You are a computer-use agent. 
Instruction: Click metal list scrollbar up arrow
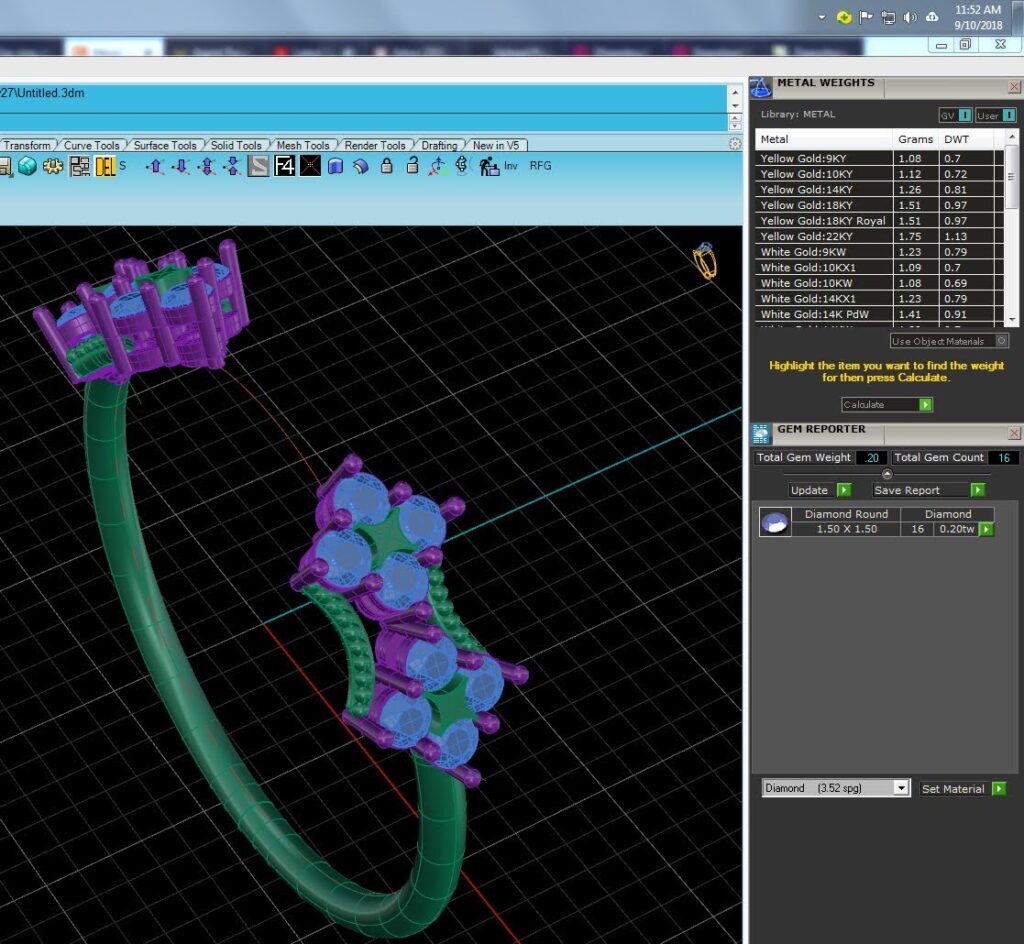[x=1012, y=136]
